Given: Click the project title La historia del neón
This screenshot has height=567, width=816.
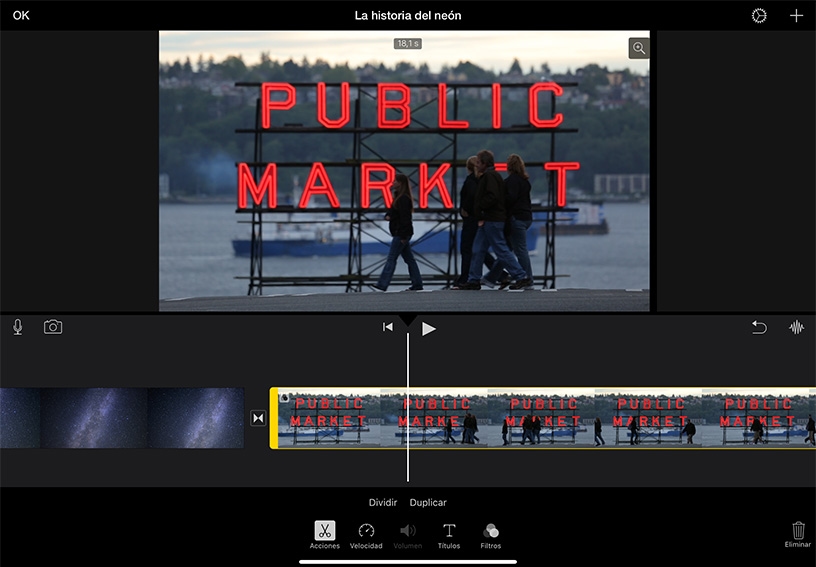Looking at the screenshot, I should coord(407,16).
